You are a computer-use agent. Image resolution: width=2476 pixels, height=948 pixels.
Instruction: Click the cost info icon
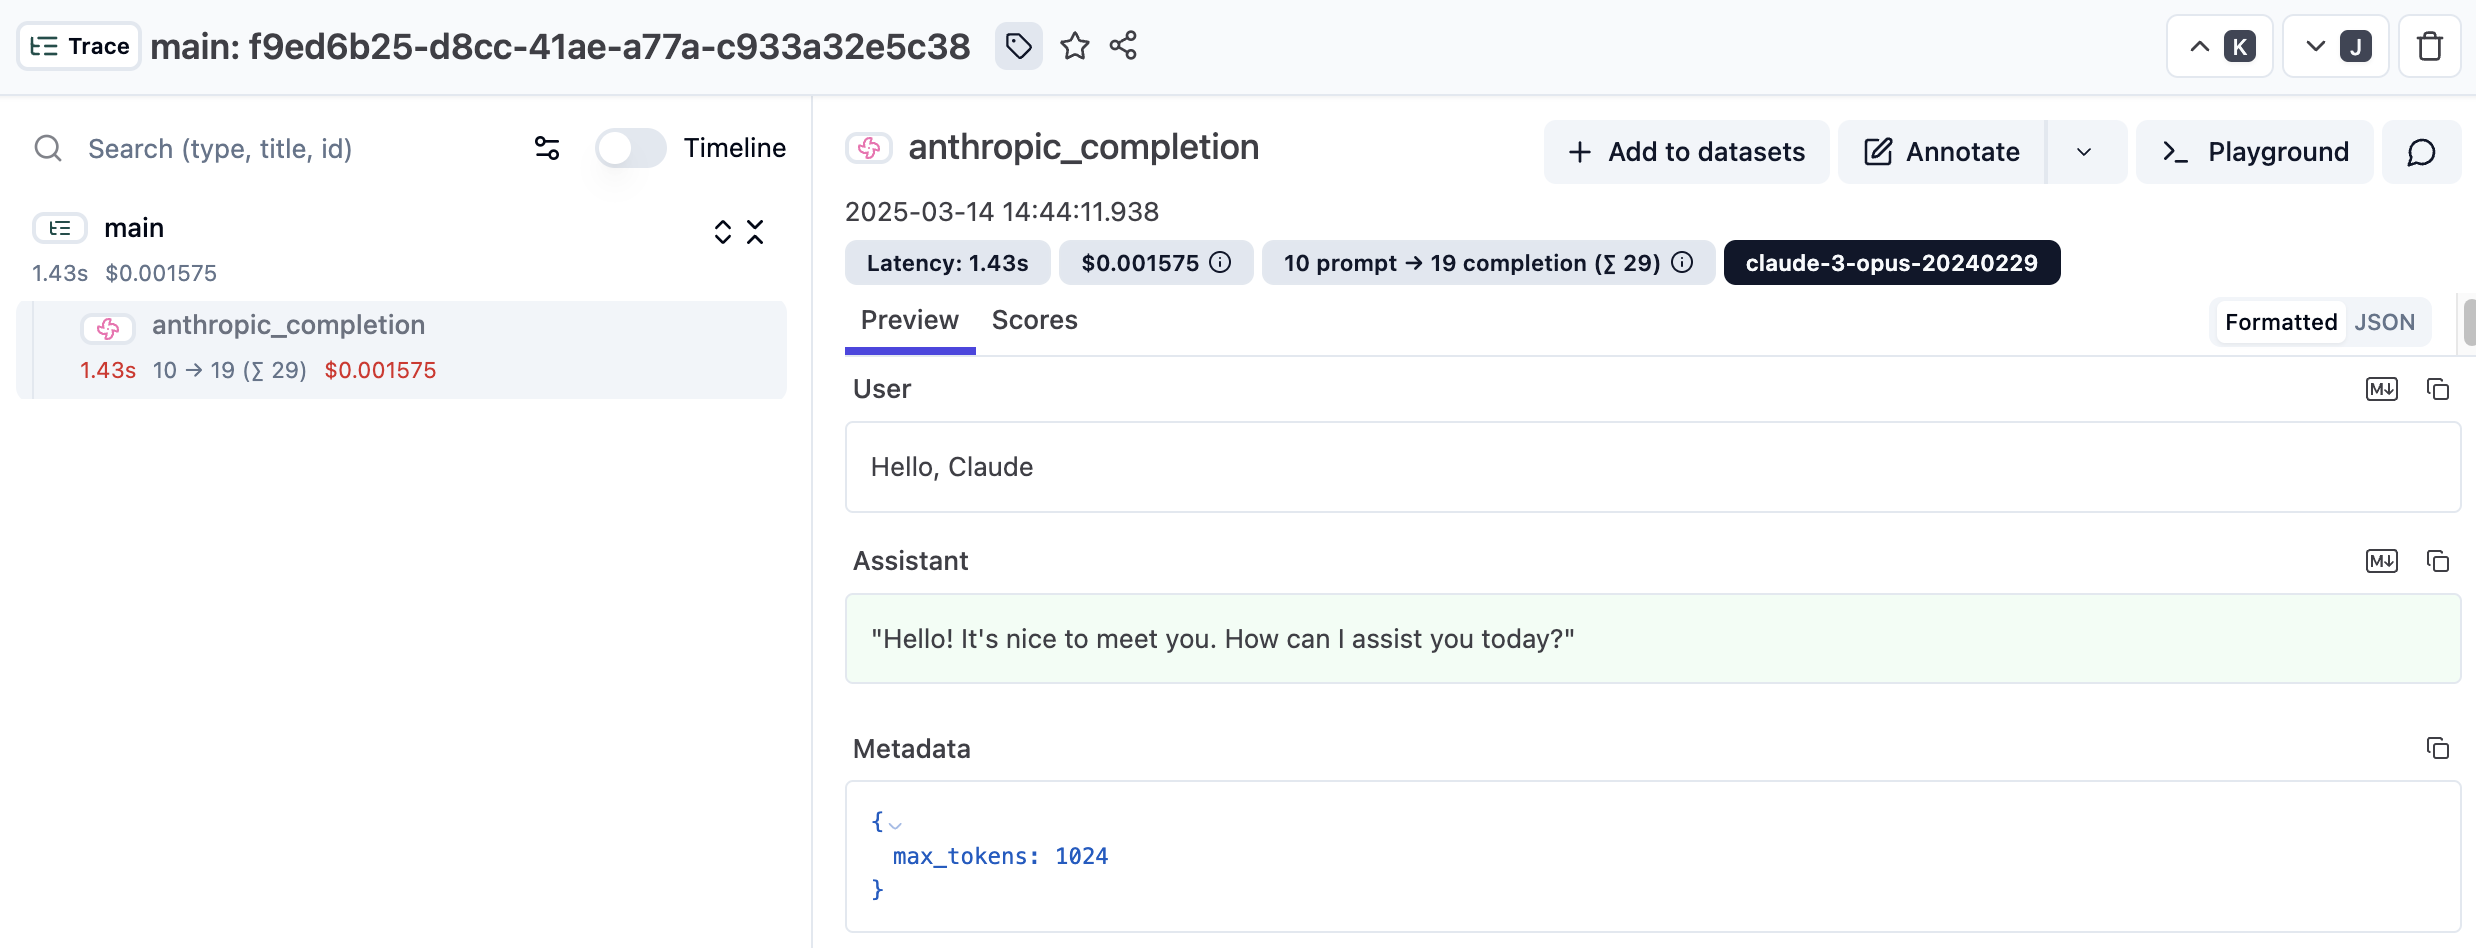coord(1220,263)
